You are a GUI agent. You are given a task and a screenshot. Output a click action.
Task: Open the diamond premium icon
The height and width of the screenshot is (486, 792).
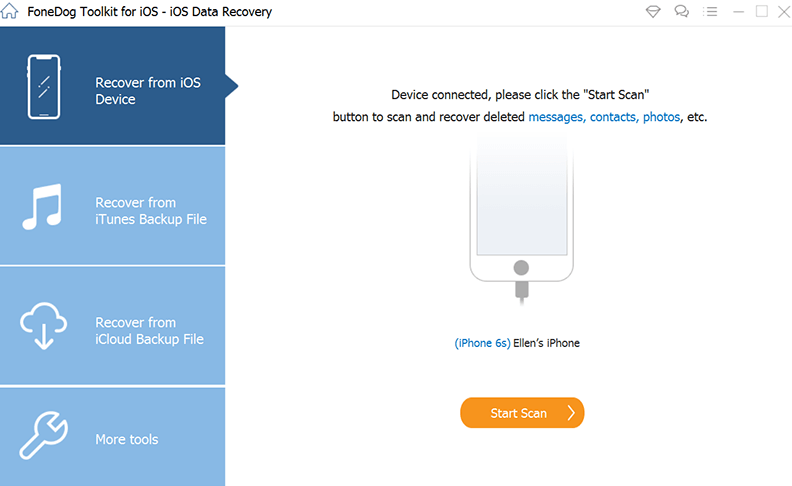(x=653, y=12)
